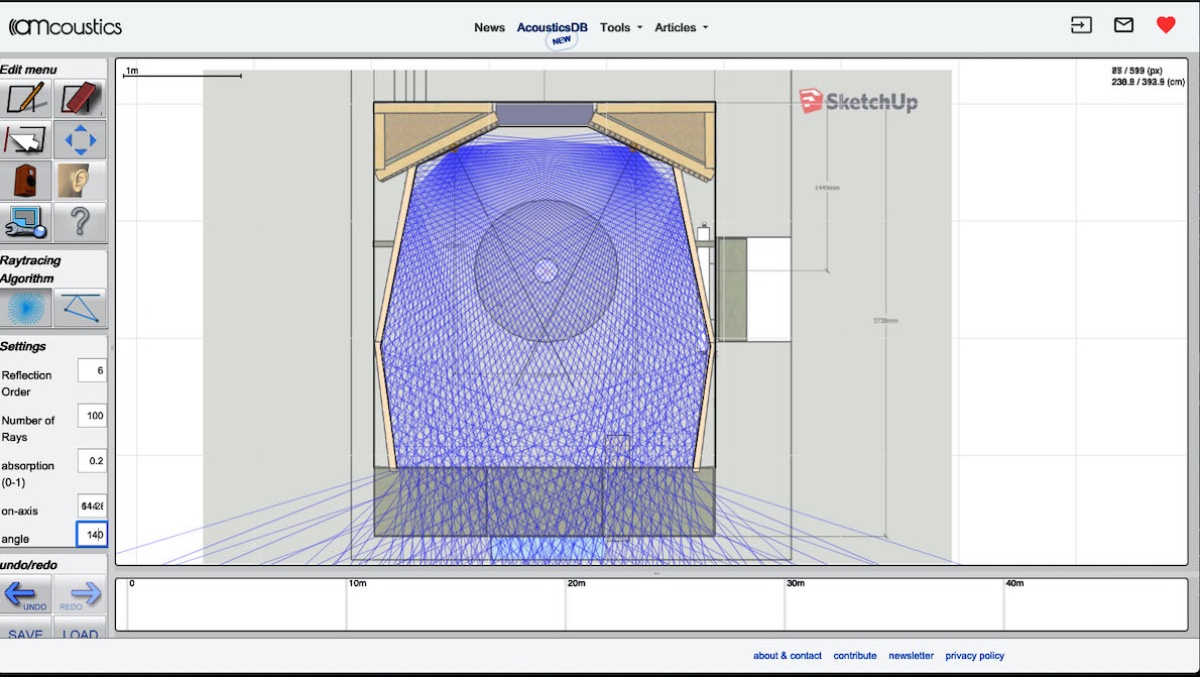The image size is (1200, 677).
Task: Open the image settings wrench tool
Action: pyautogui.click(x=27, y=222)
